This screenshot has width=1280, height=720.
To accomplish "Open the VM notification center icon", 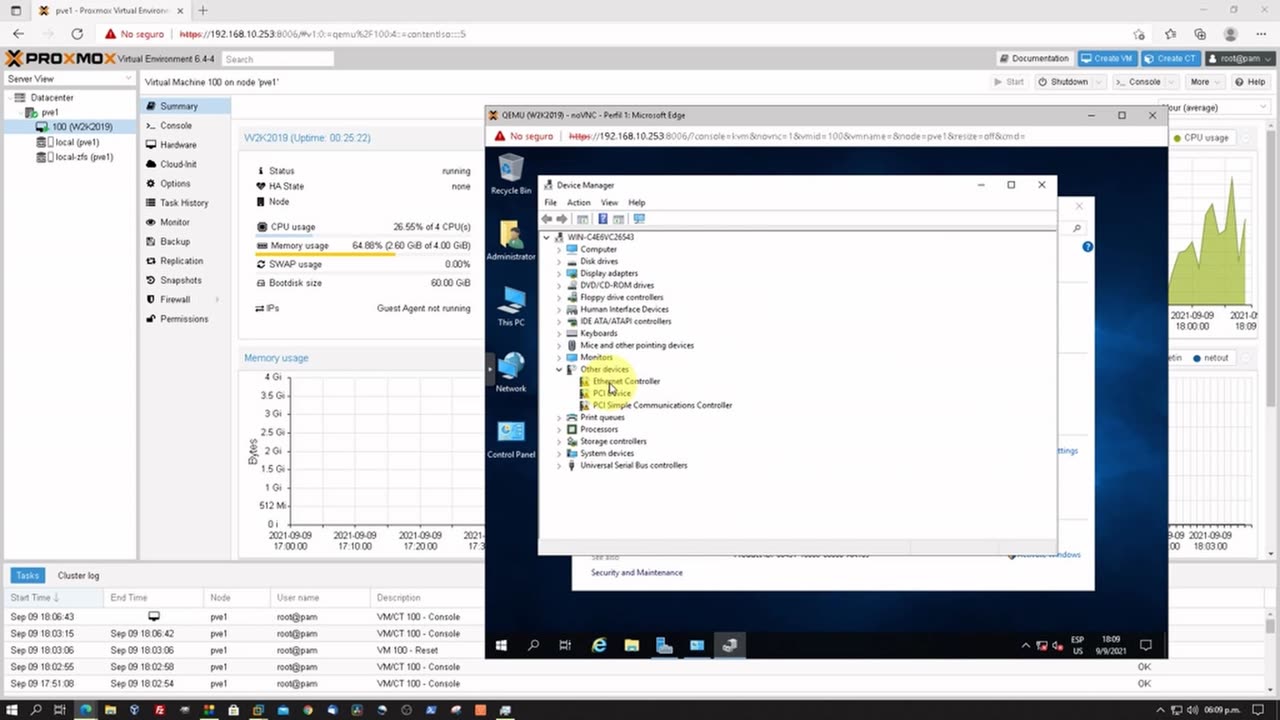I will 1146,646.
